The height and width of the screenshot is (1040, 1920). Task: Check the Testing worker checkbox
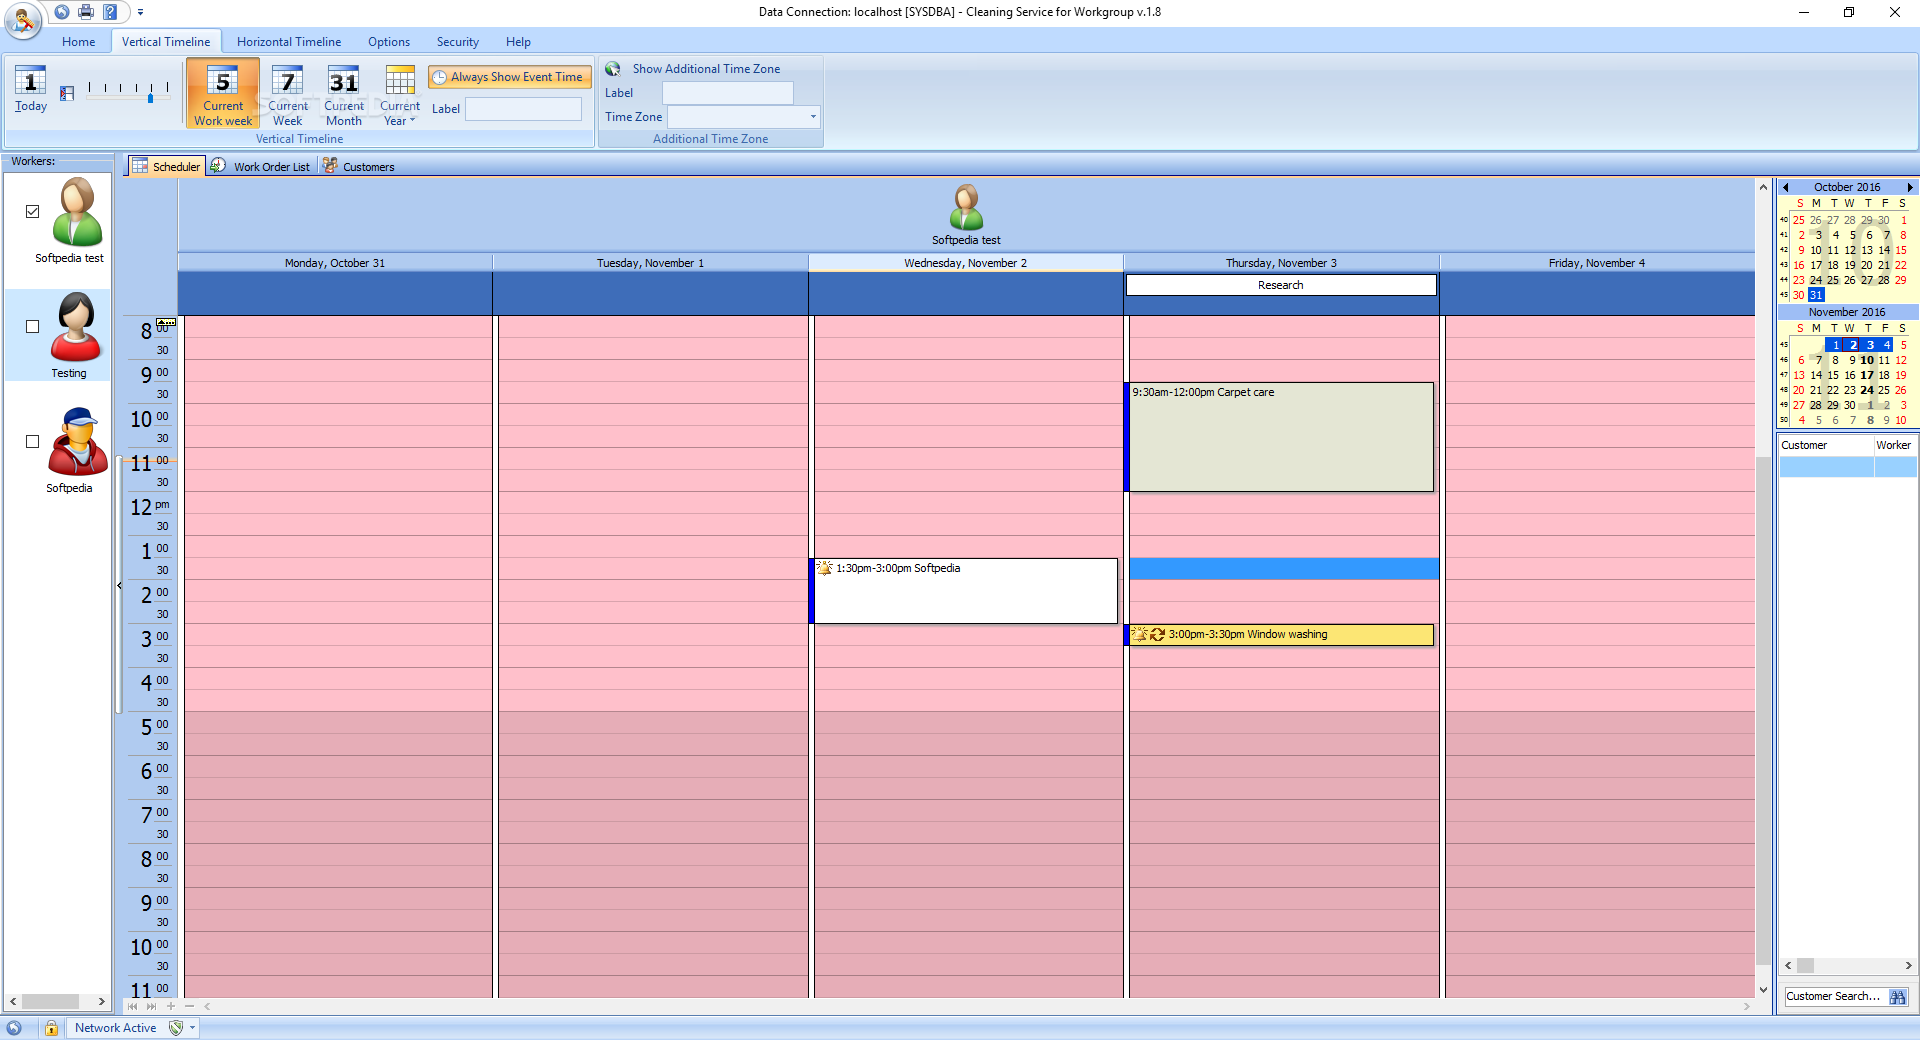click(x=33, y=326)
